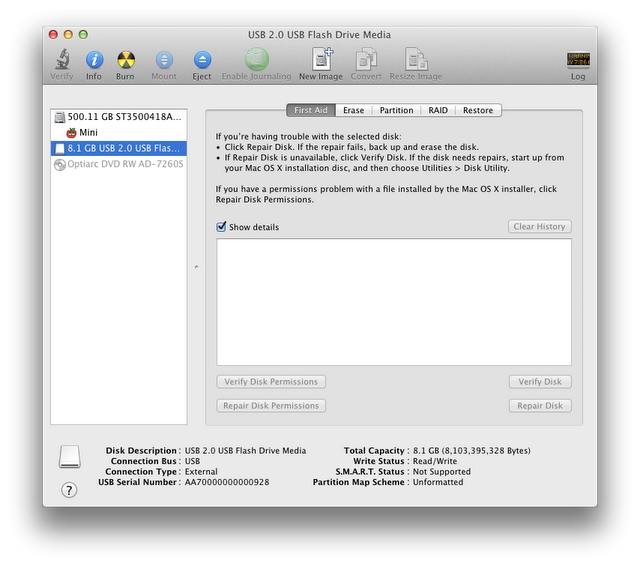
Task: Click the Mini volume icon
Action: (x=71, y=133)
